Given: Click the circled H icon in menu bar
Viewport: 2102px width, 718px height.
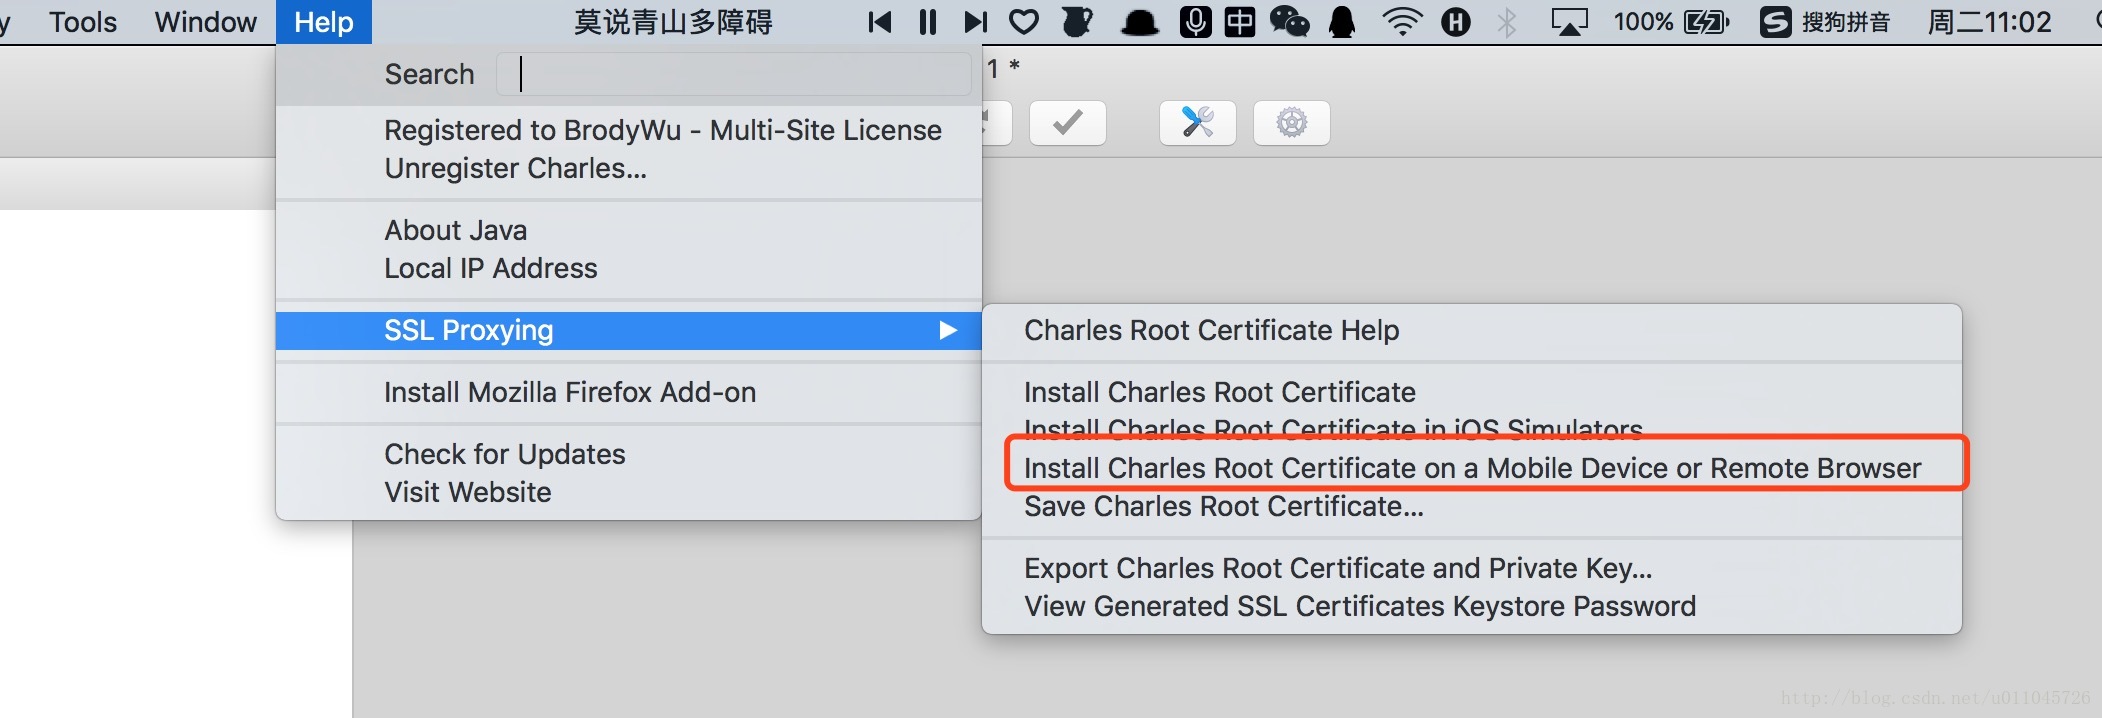Looking at the screenshot, I should tap(1456, 22).
